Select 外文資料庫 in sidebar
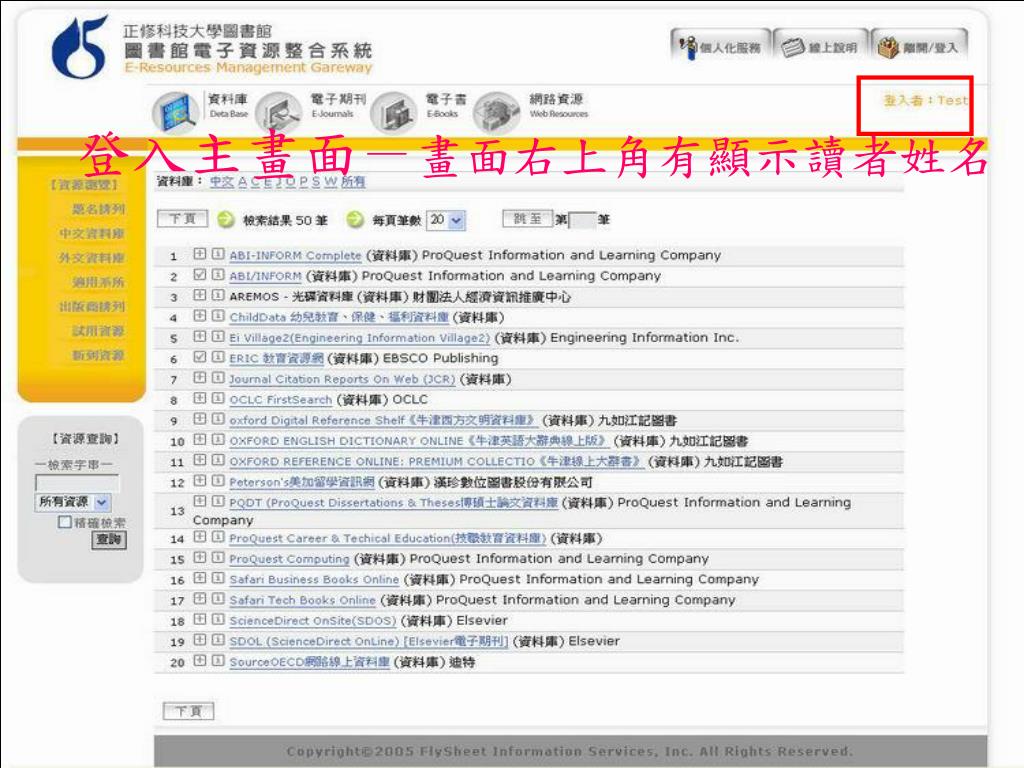The width and height of the screenshot is (1024, 768). [91, 257]
